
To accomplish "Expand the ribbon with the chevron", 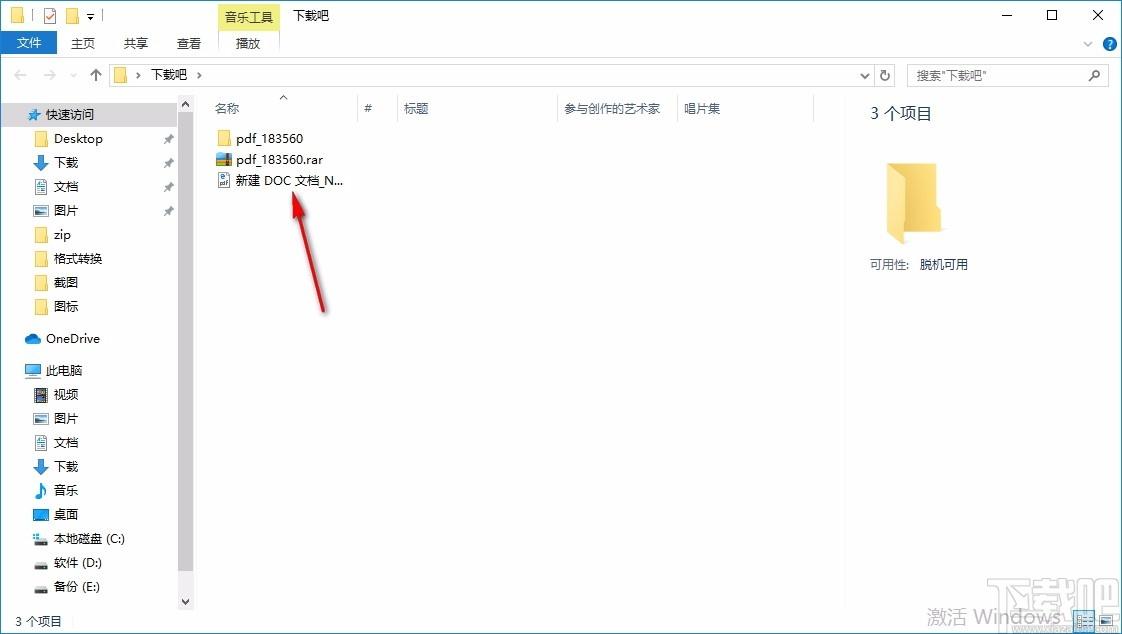I will click(x=1088, y=44).
